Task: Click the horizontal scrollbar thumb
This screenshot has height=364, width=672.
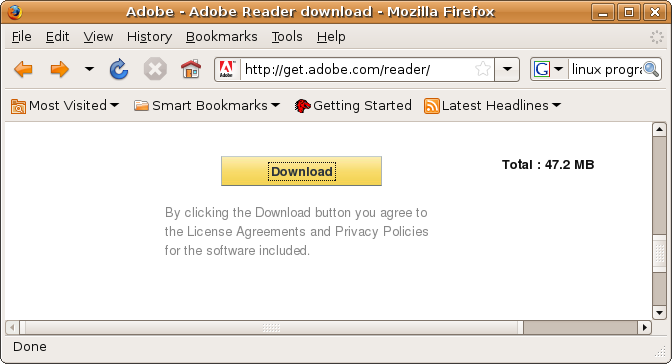Action: point(271,328)
